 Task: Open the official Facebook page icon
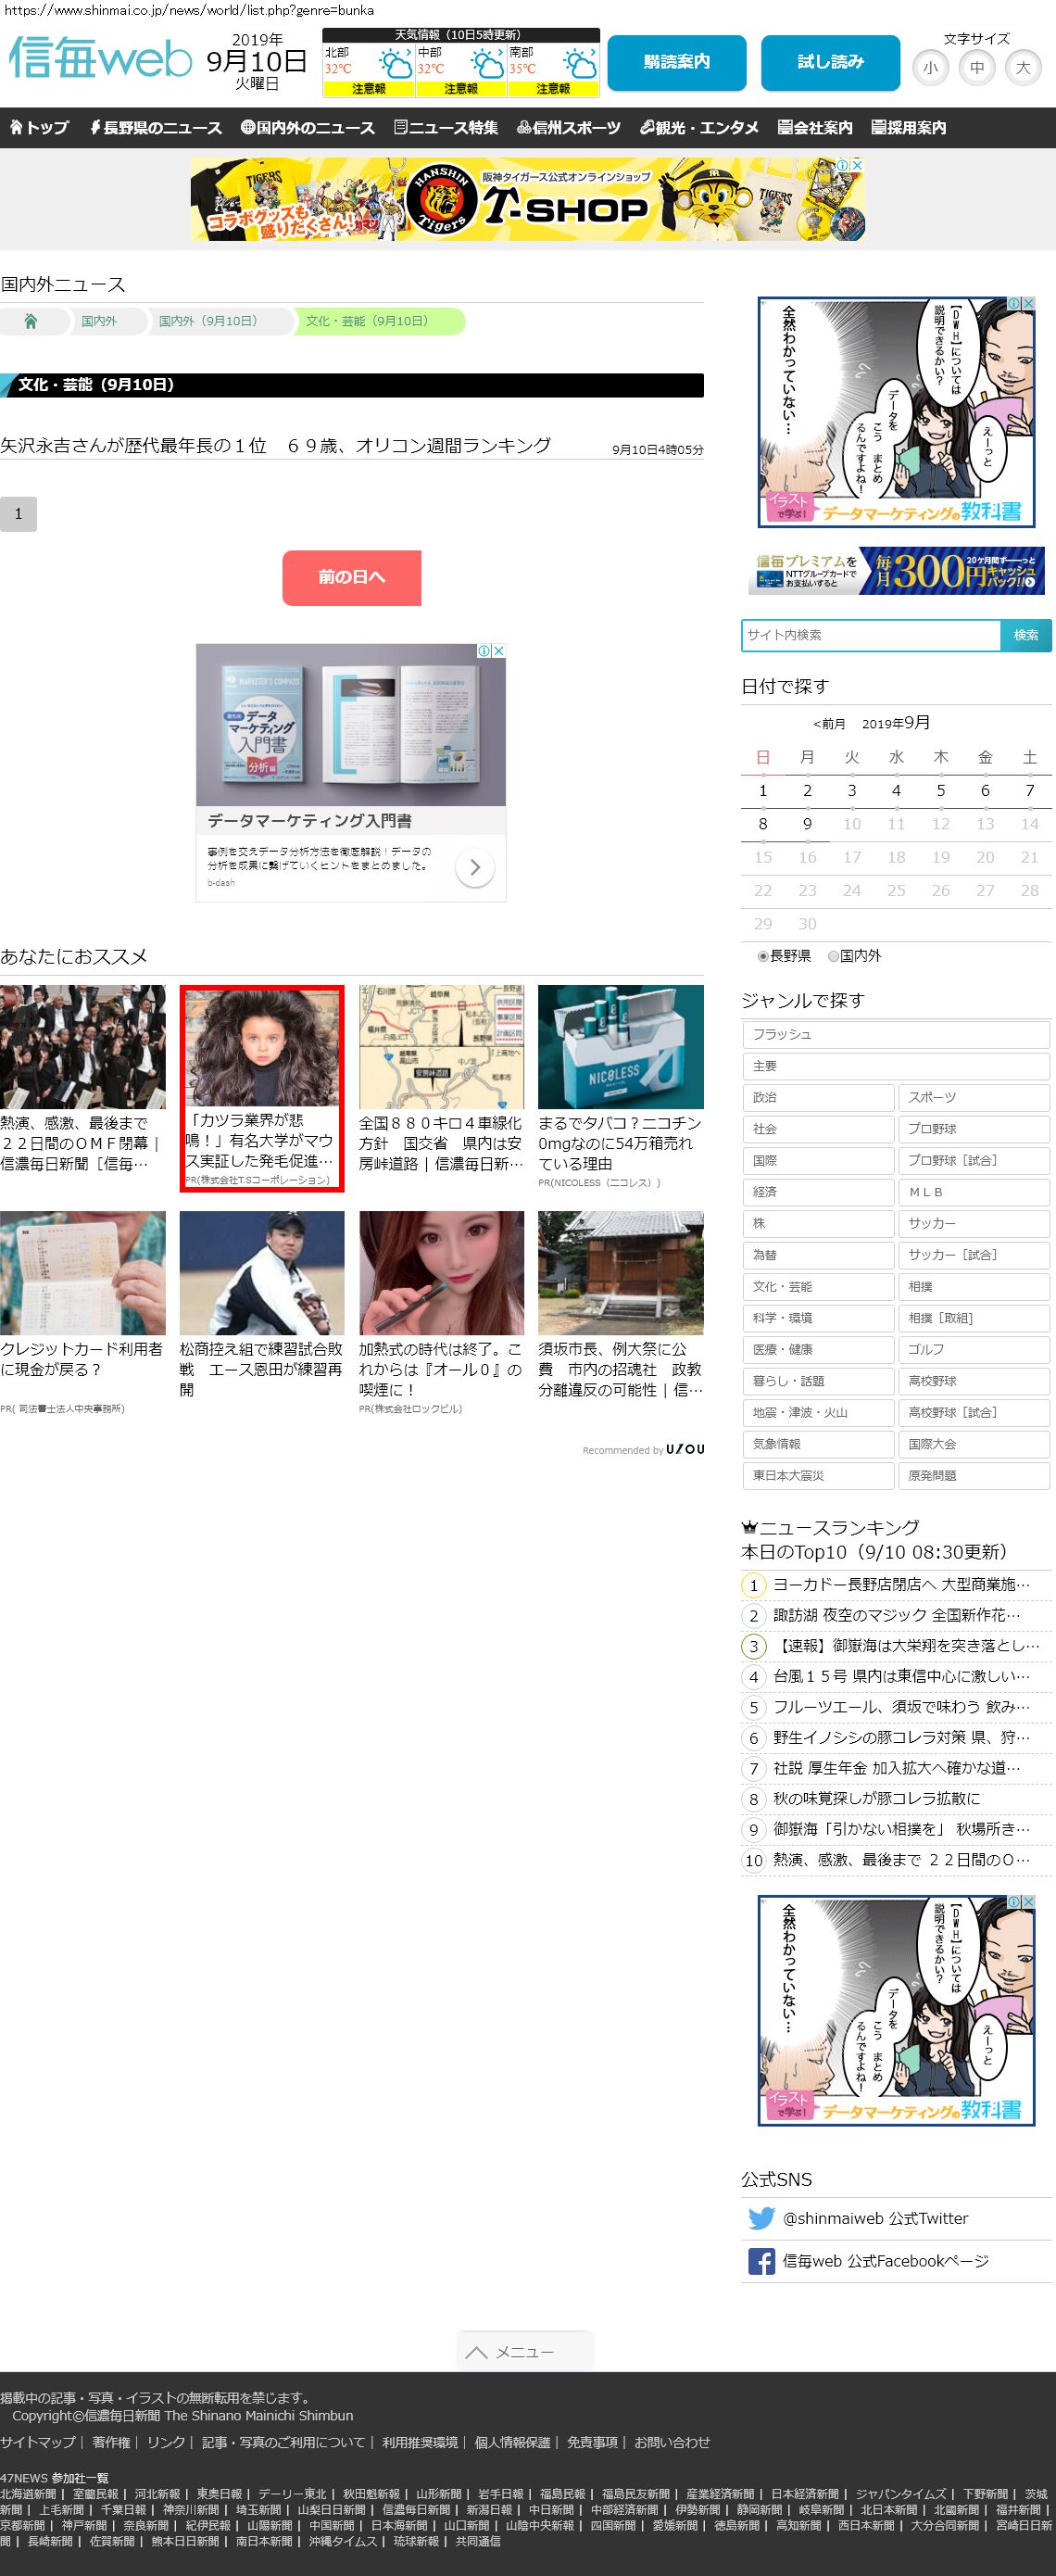click(761, 2261)
